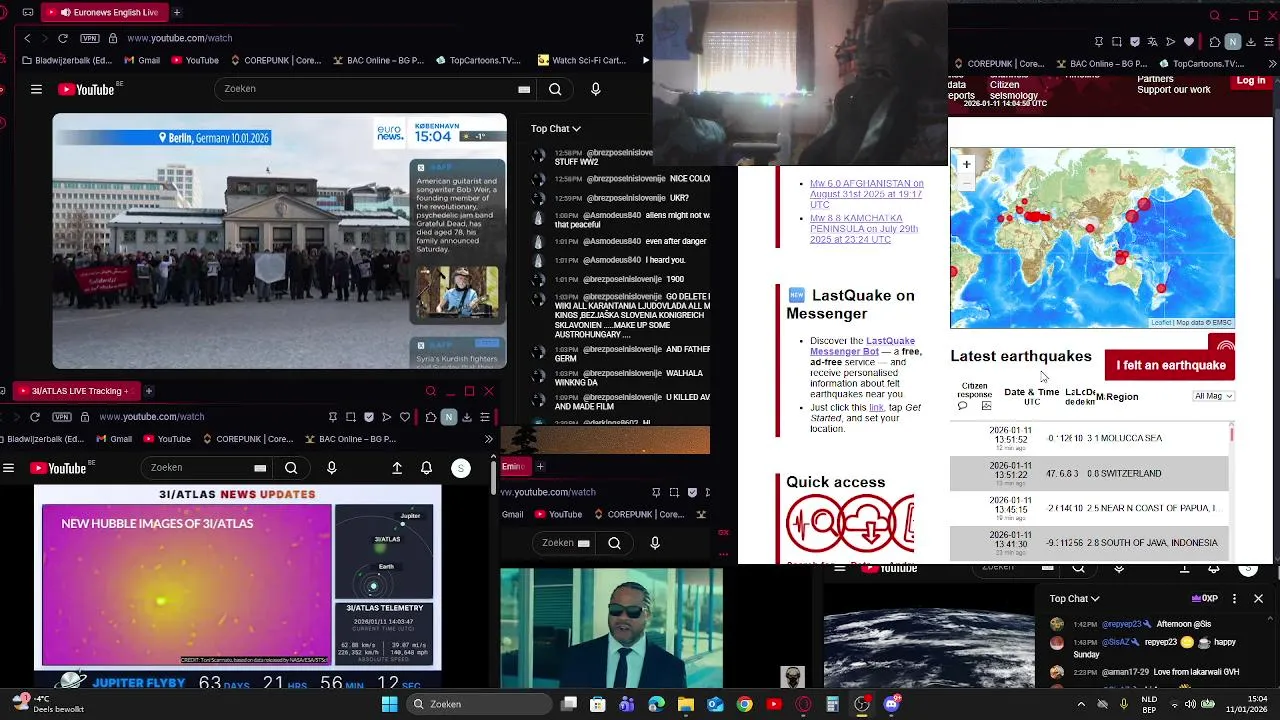Focus the Zoeken field in the 3I/ATLAS YouTube window
The width and height of the screenshot is (1280, 720).
coord(205,468)
